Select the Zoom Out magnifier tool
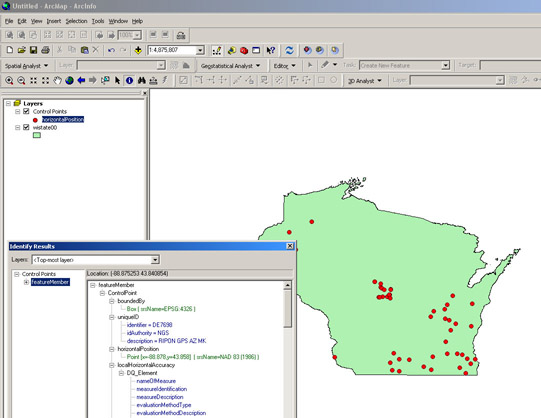 coord(21,80)
